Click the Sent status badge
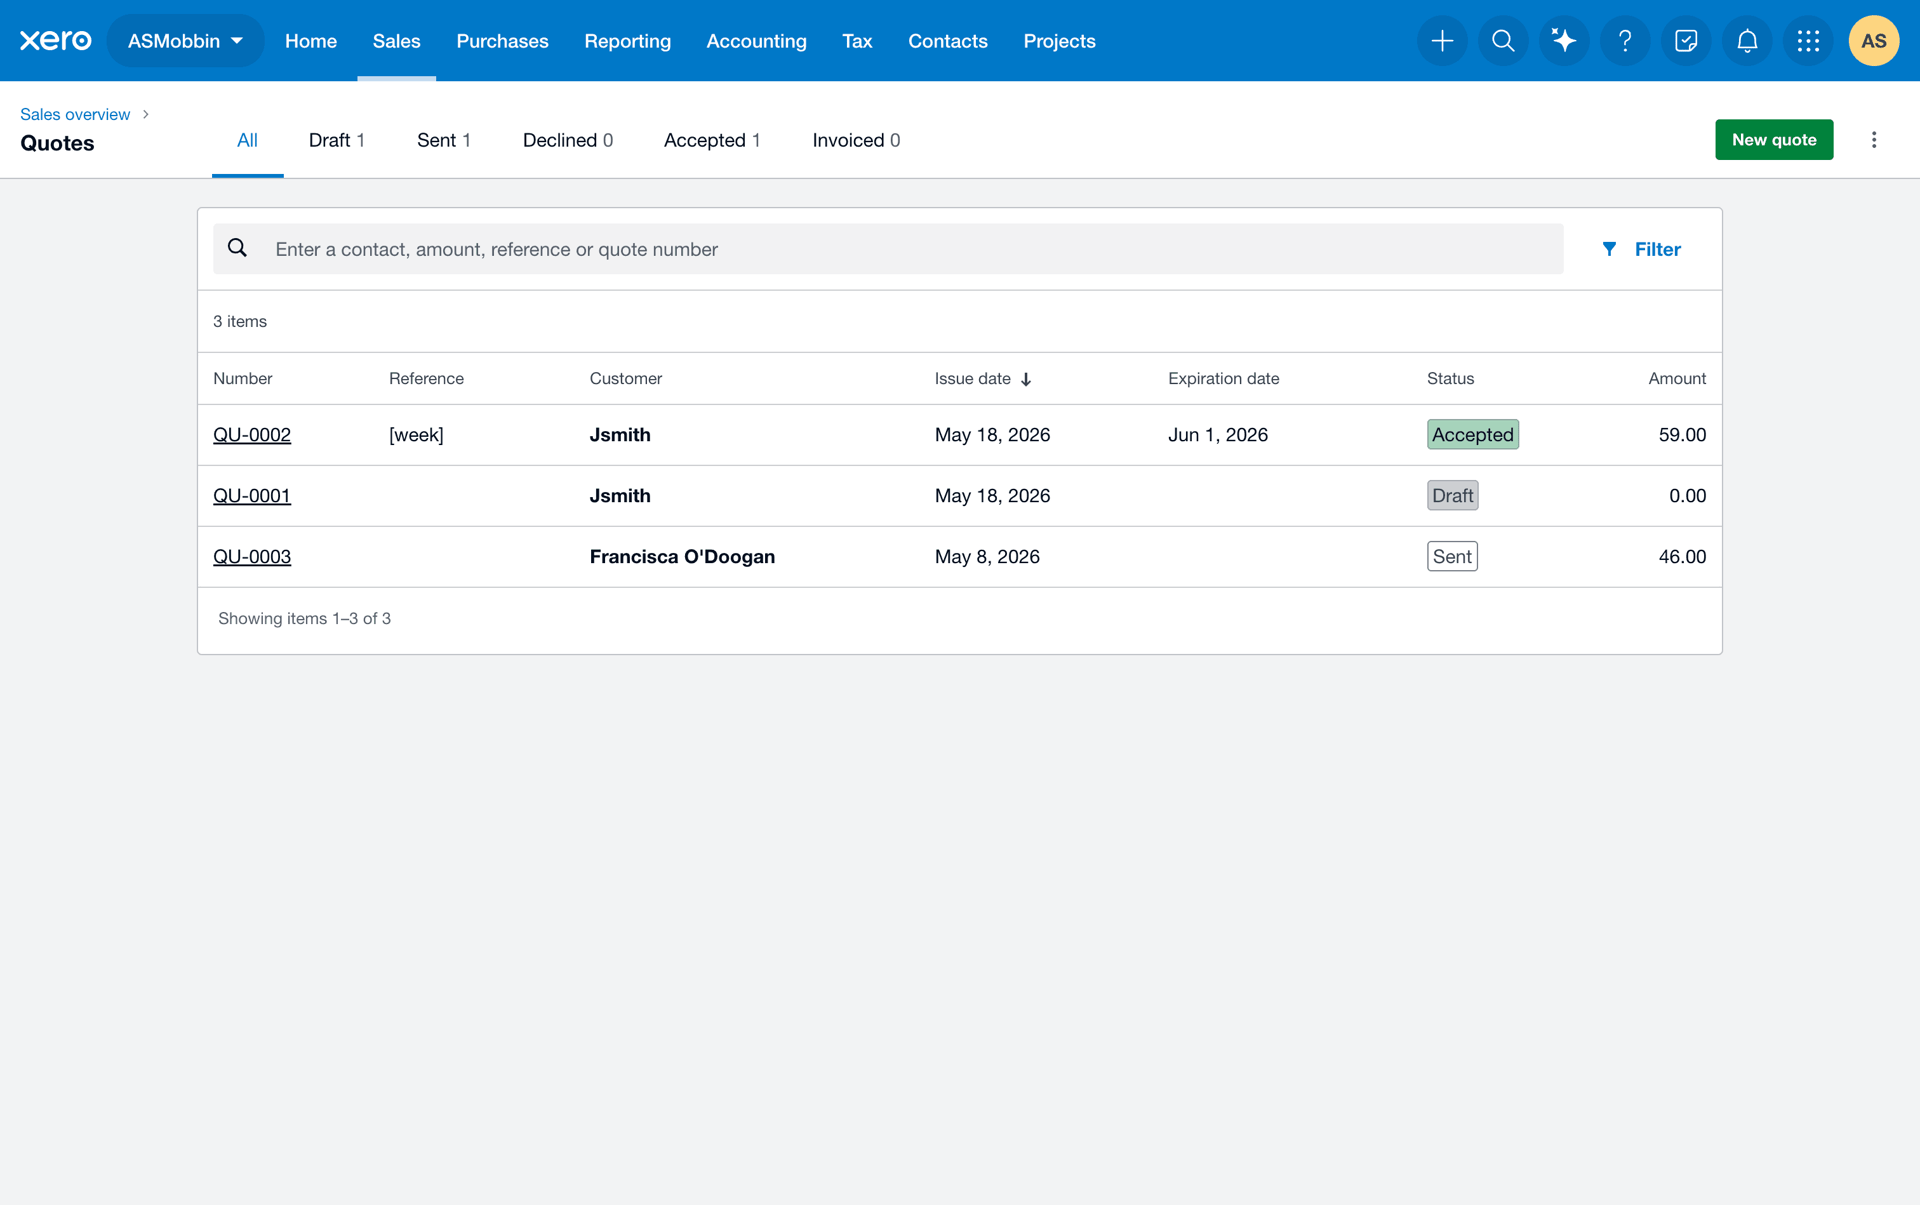 point(1452,557)
